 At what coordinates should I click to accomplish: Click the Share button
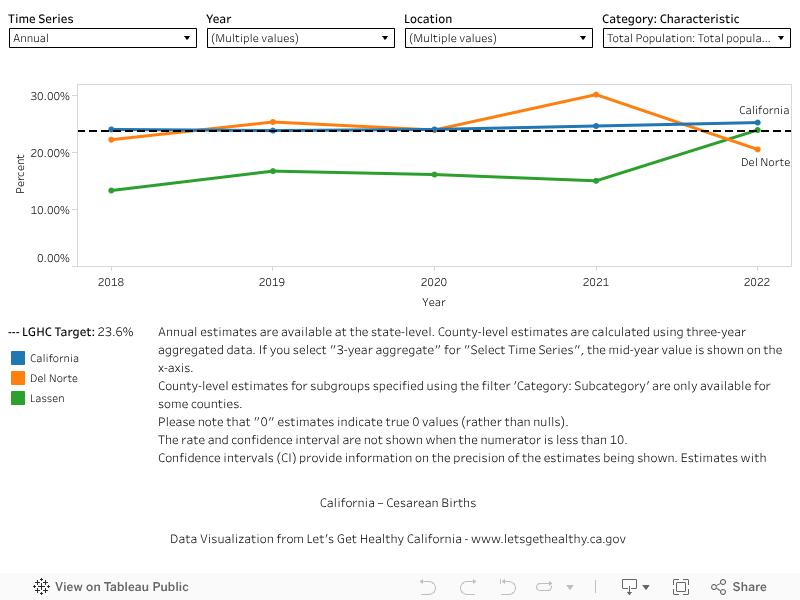[738, 587]
